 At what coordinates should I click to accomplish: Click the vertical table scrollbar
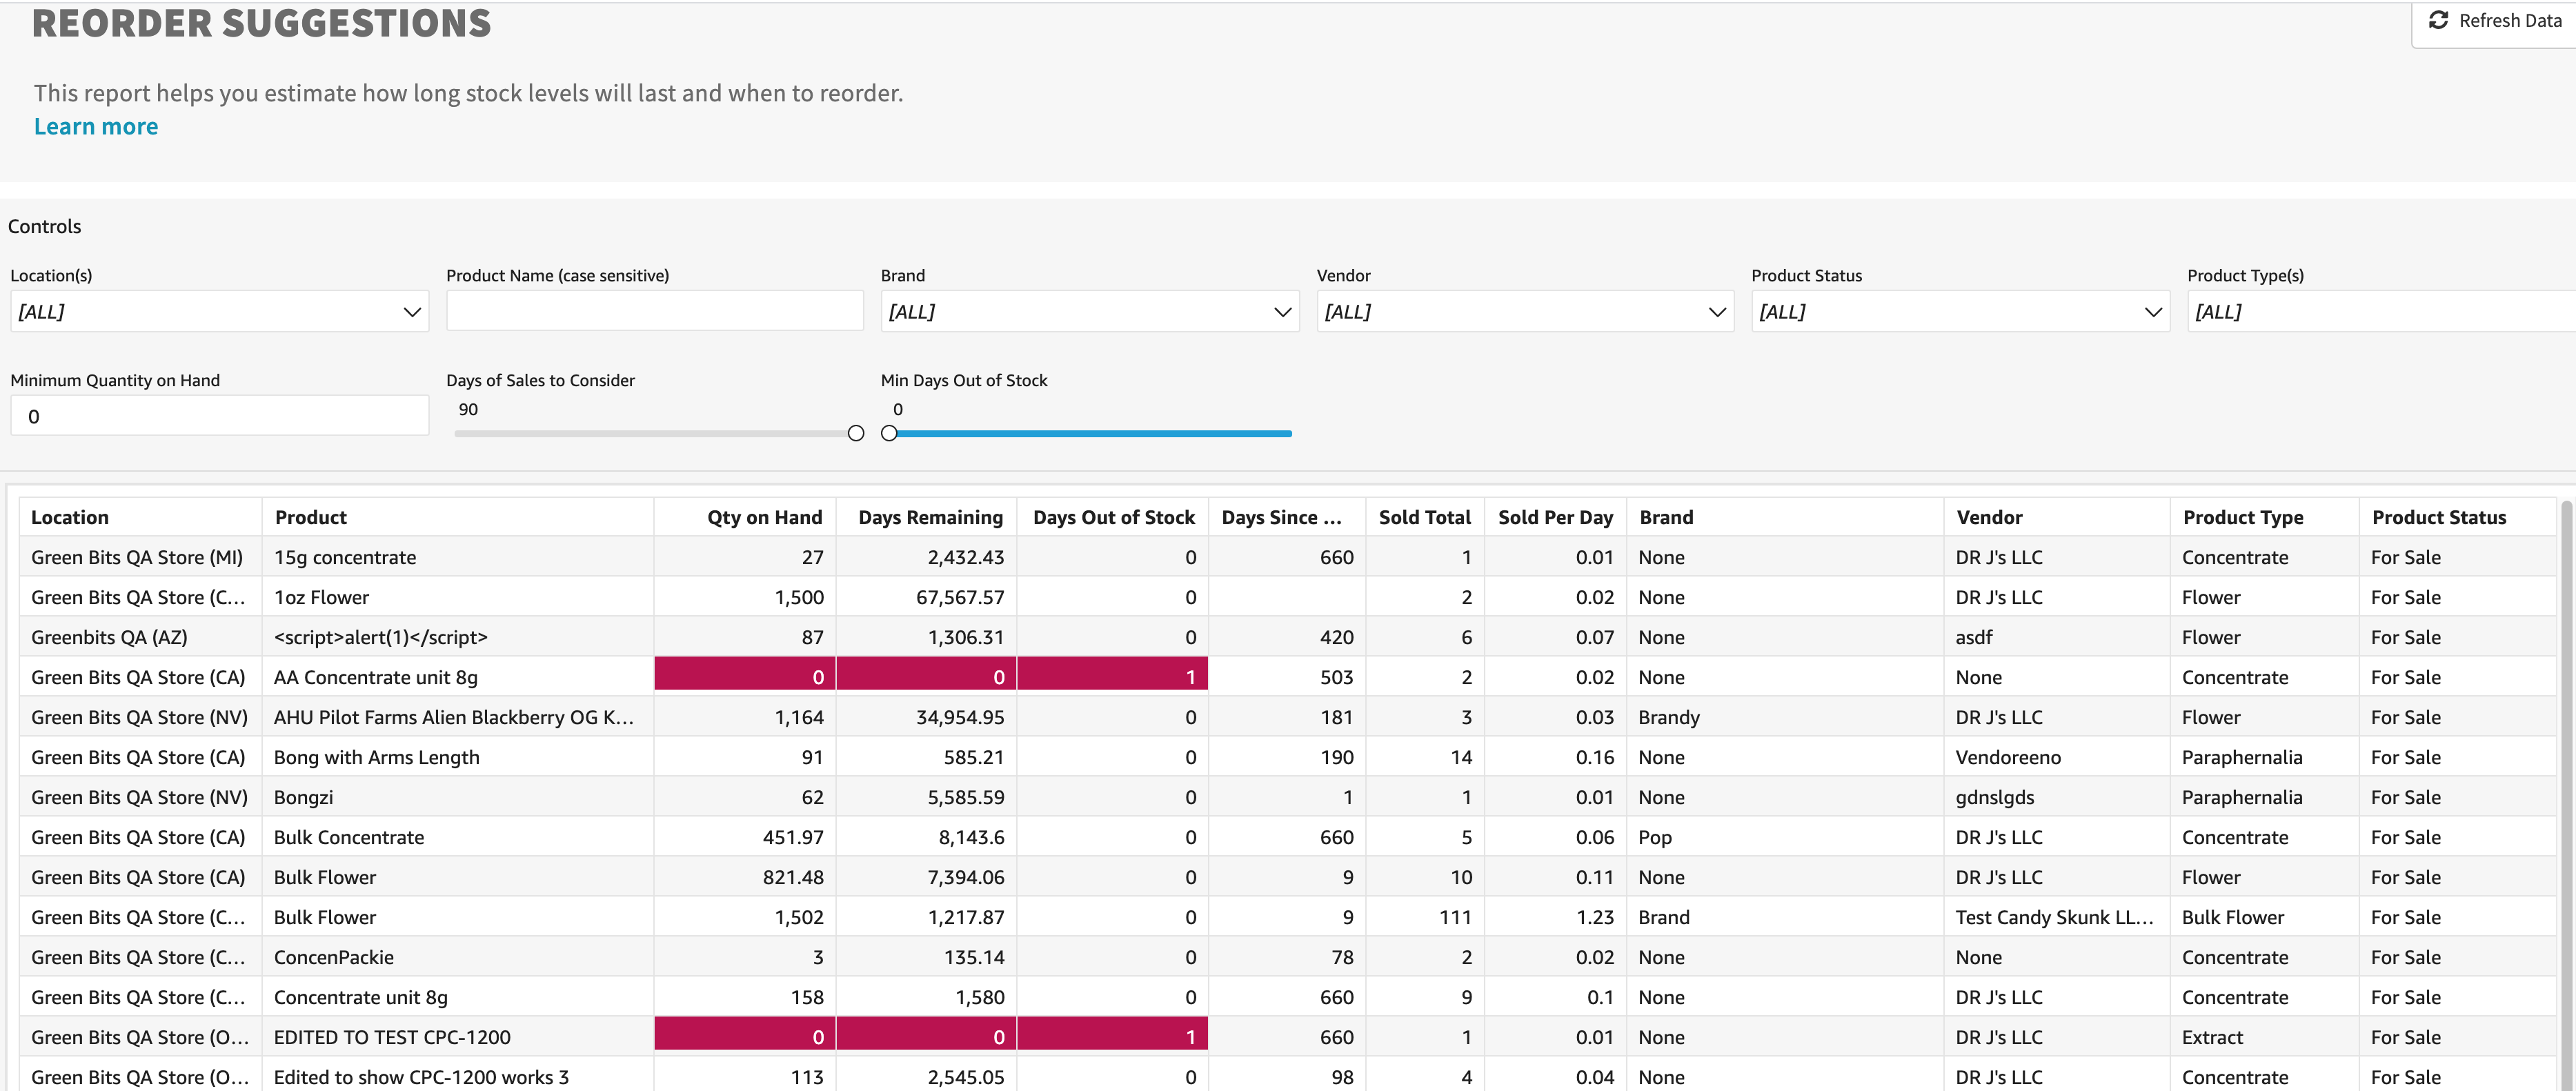pos(2567,795)
